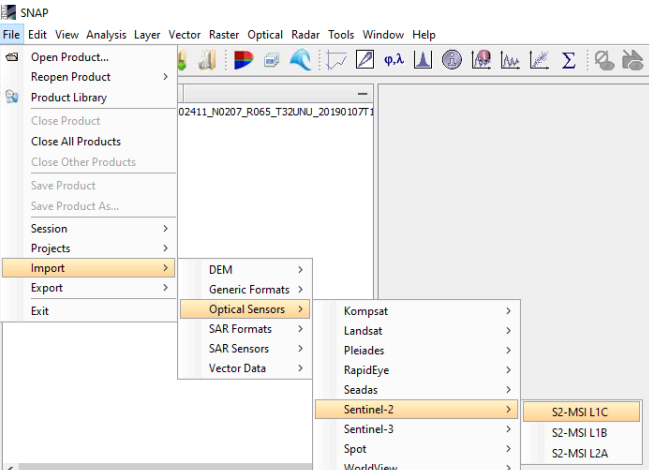
Task: Click the last grayed-out eye toolbar icon
Action: click(633, 60)
